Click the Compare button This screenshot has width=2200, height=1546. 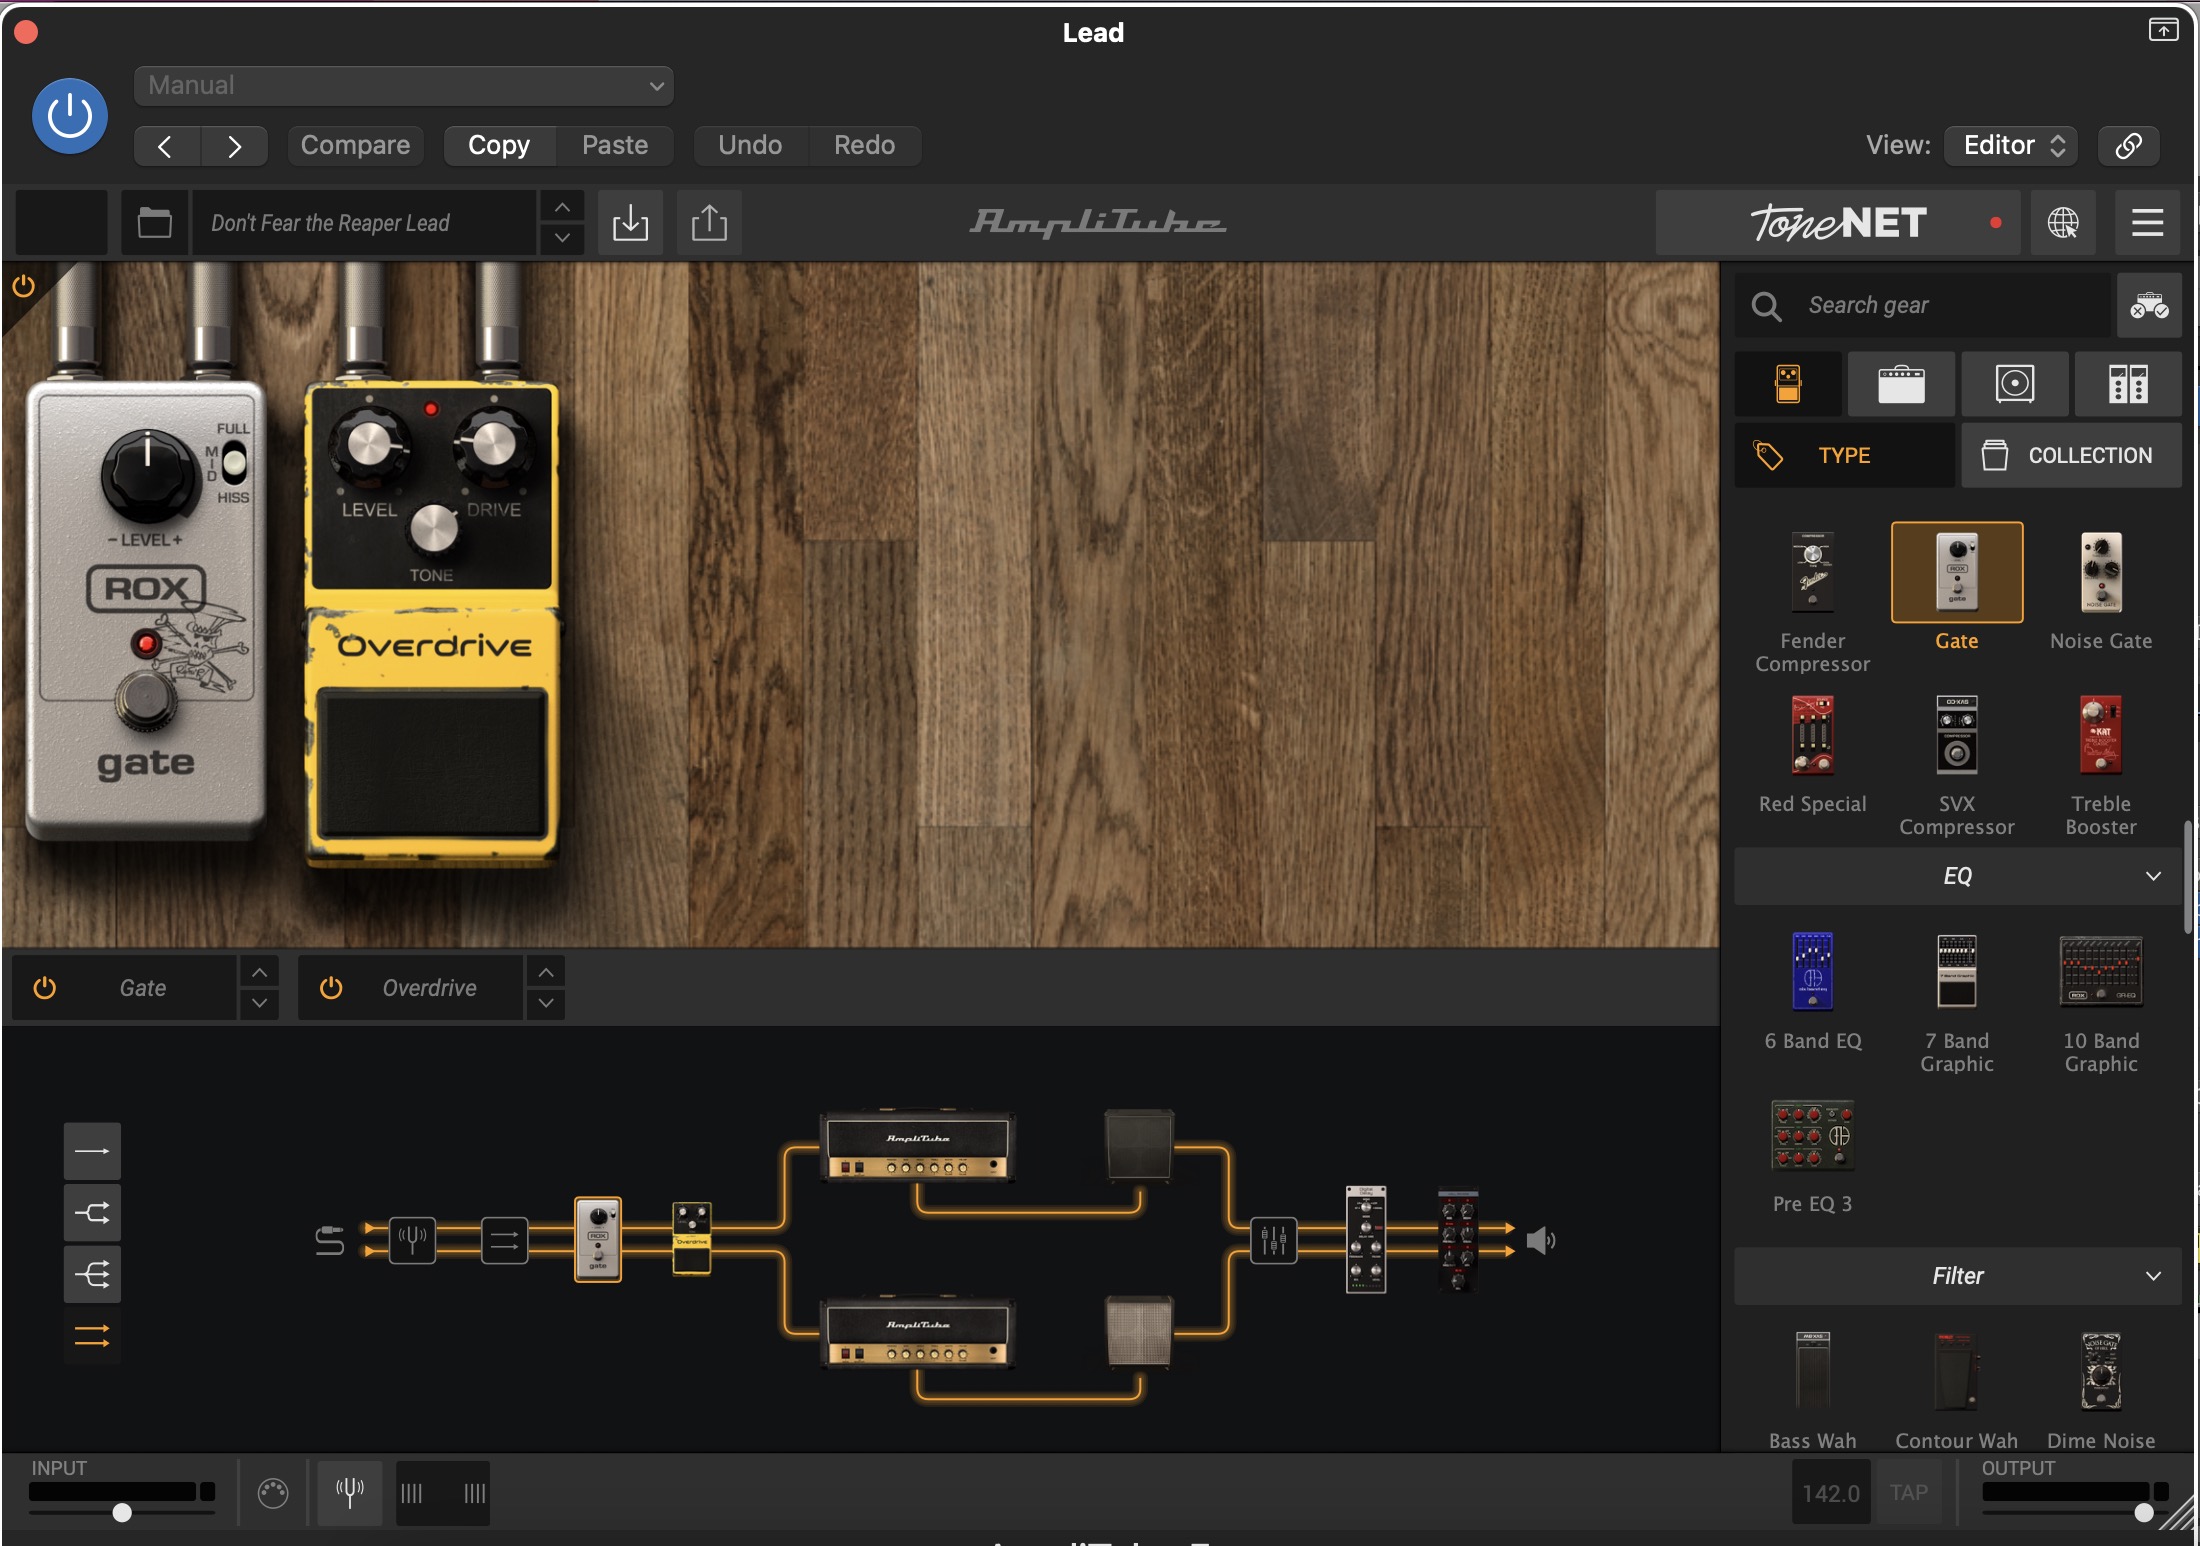(x=355, y=145)
